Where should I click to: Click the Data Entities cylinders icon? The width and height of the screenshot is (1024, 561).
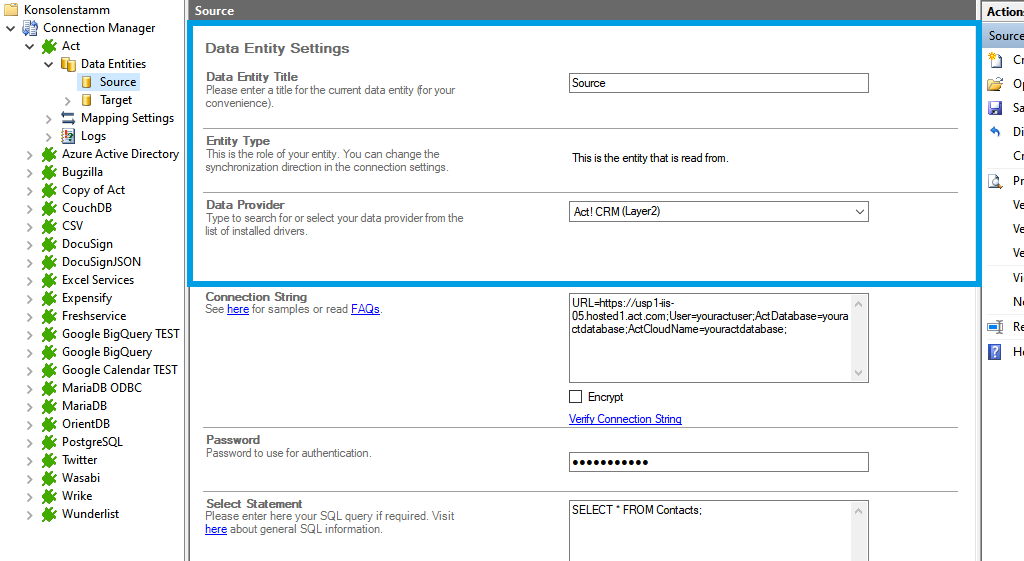(68, 64)
